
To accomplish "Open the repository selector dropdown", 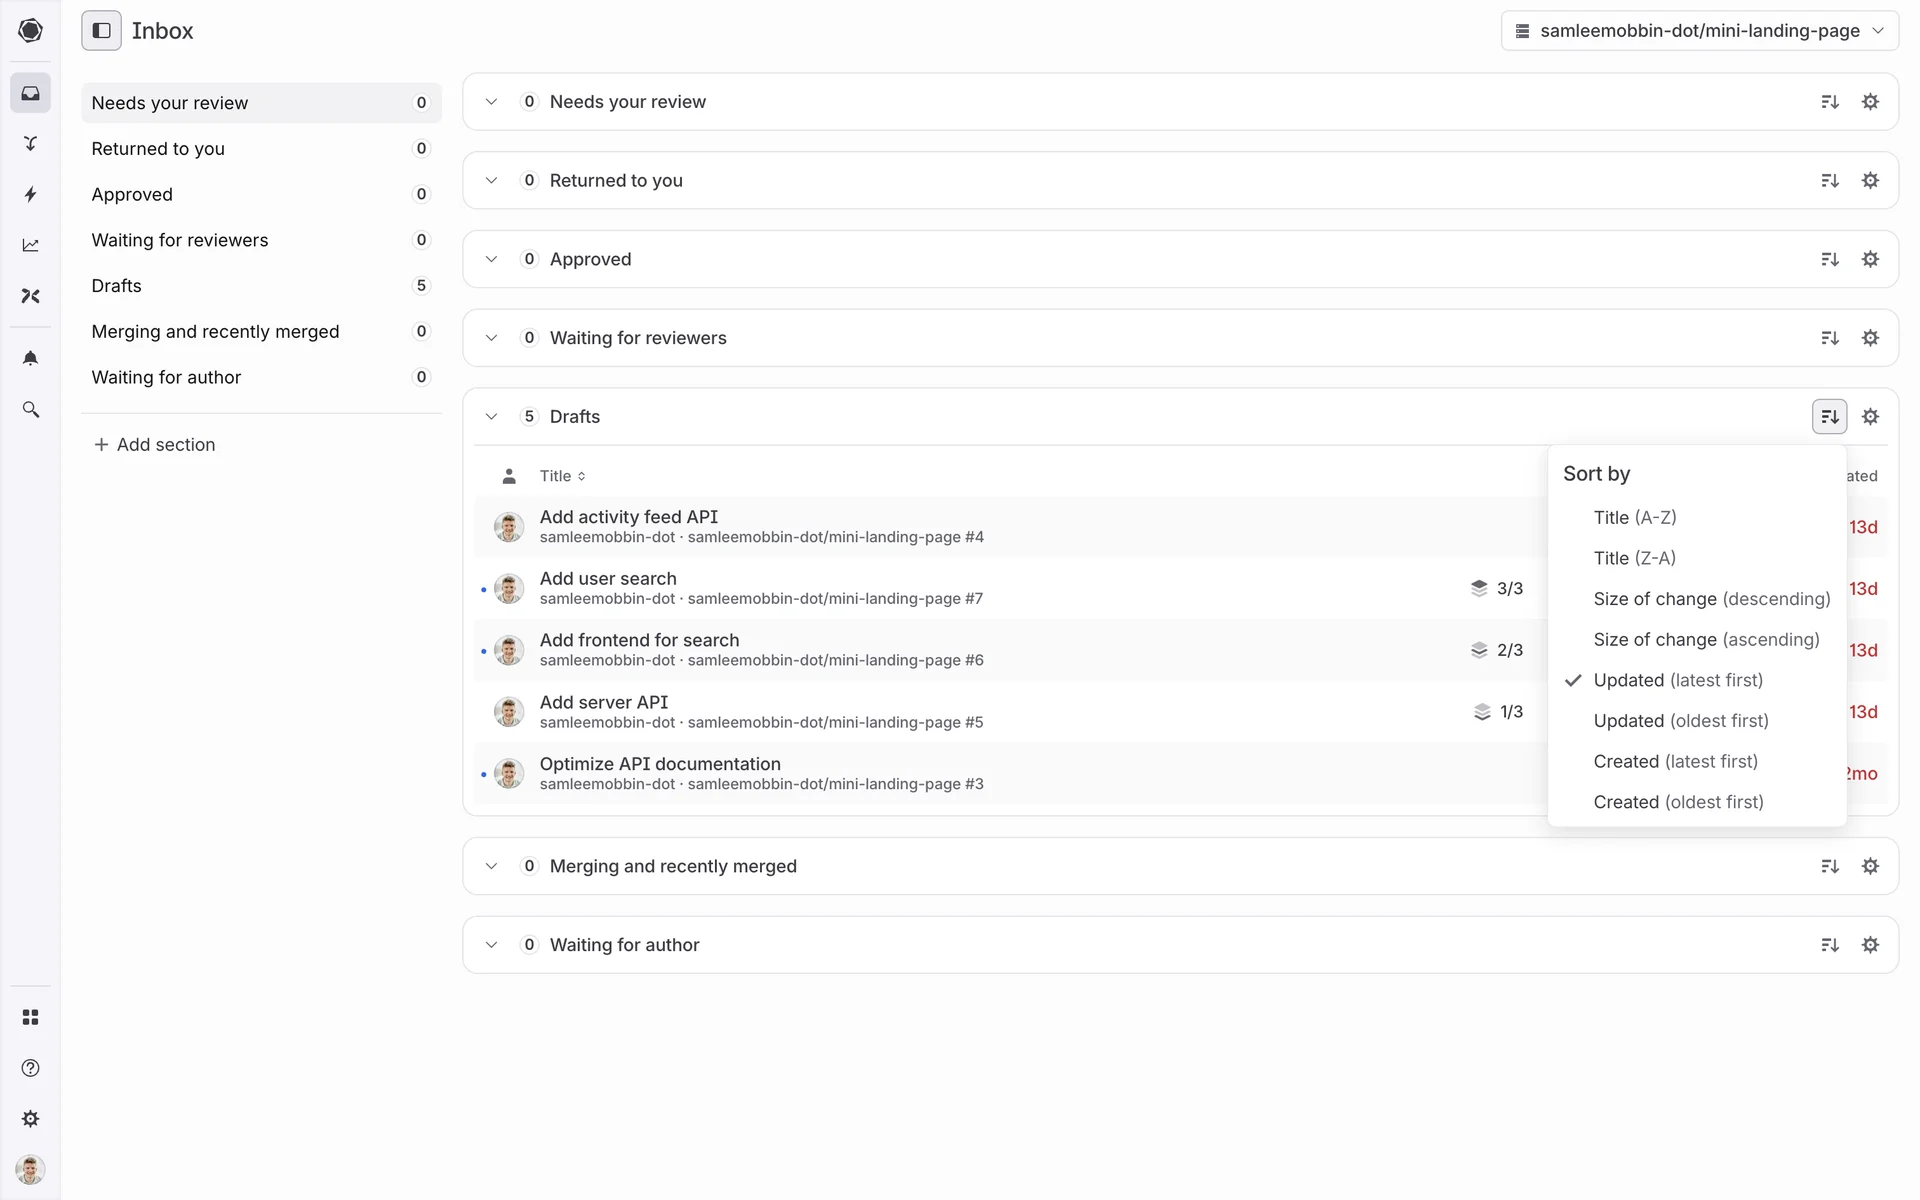I will pyautogui.click(x=1698, y=31).
